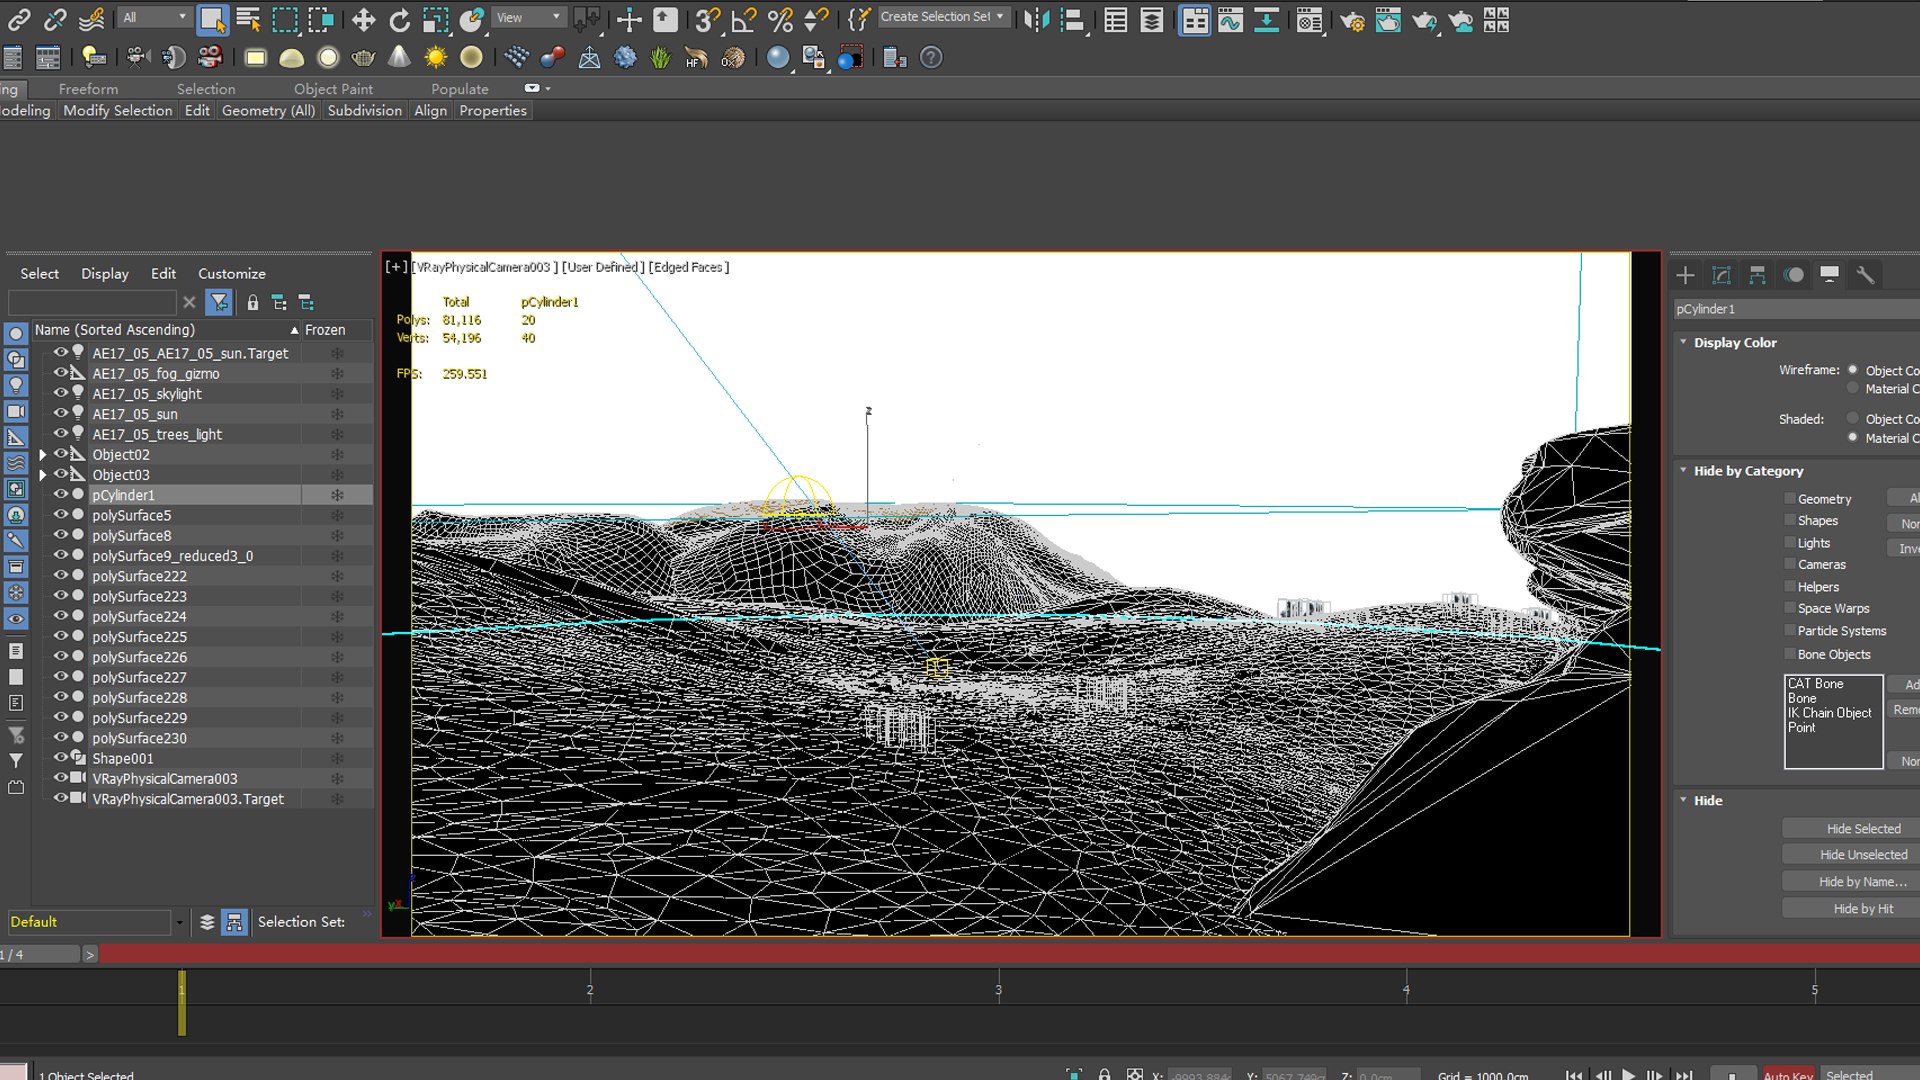This screenshot has width=1920, height=1080.
Task: Open the View coordinate system dropdown
Action: pos(529,17)
